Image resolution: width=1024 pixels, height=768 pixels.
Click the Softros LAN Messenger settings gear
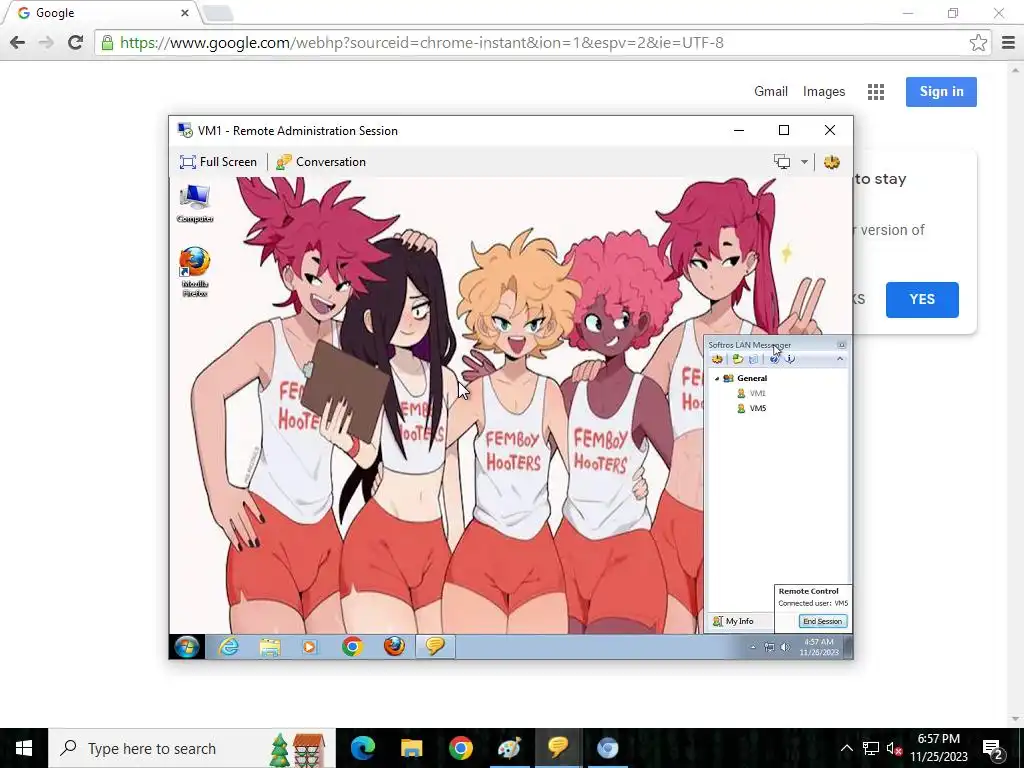click(x=717, y=359)
